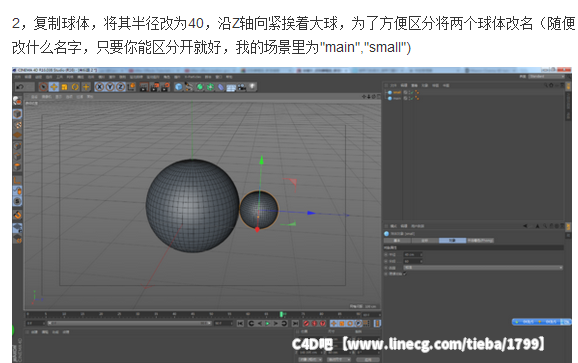Switch to the highlighted Object tab
This screenshot has height=363, width=578.
click(452, 240)
